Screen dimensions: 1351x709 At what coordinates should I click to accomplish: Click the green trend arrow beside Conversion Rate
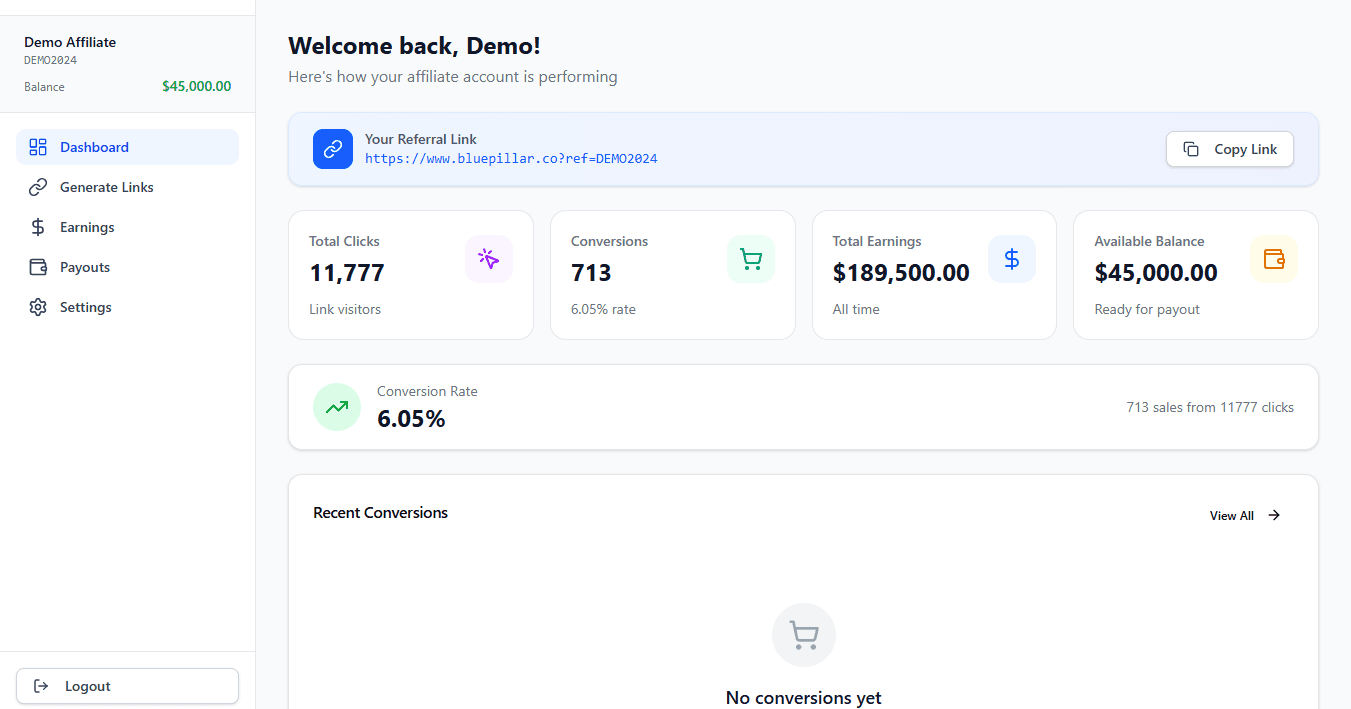(x=337, y=407)
